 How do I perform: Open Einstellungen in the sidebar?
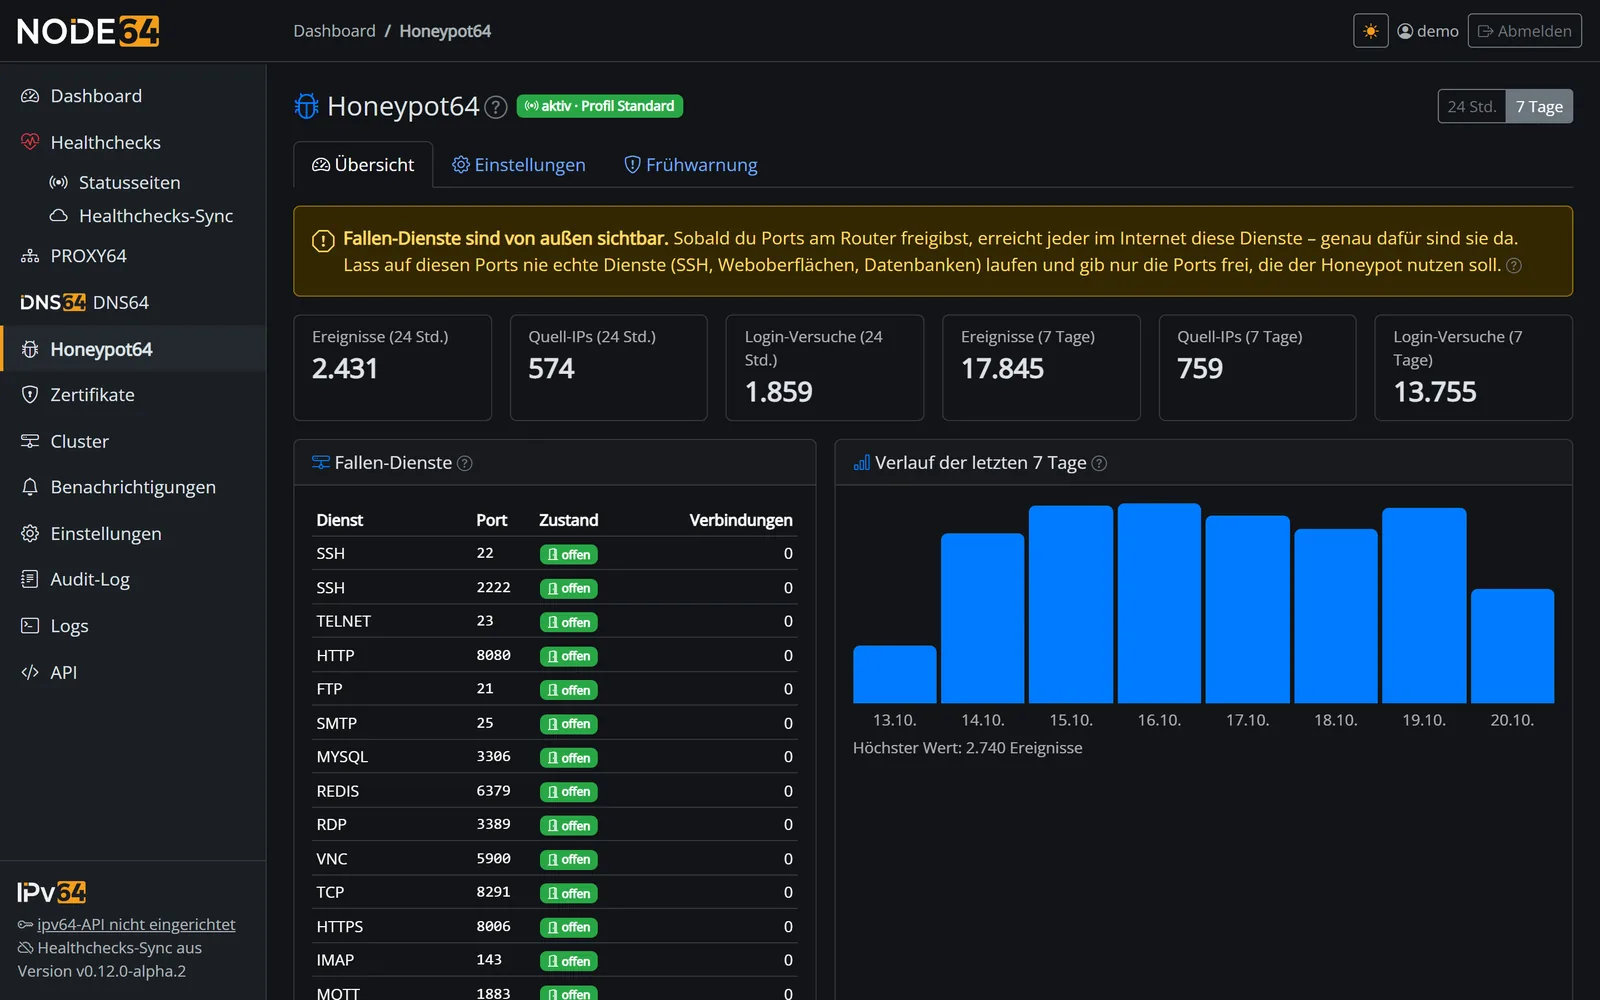tap(133, 533)
